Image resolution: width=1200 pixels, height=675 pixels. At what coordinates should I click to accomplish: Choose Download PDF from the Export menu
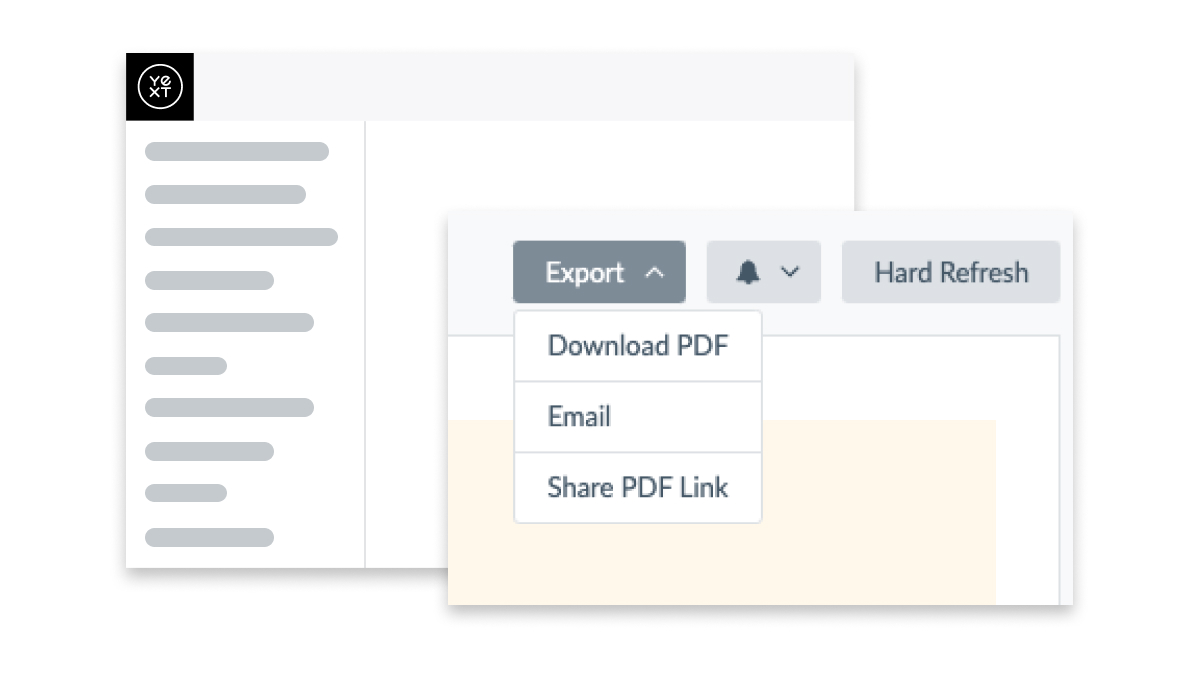638,346
